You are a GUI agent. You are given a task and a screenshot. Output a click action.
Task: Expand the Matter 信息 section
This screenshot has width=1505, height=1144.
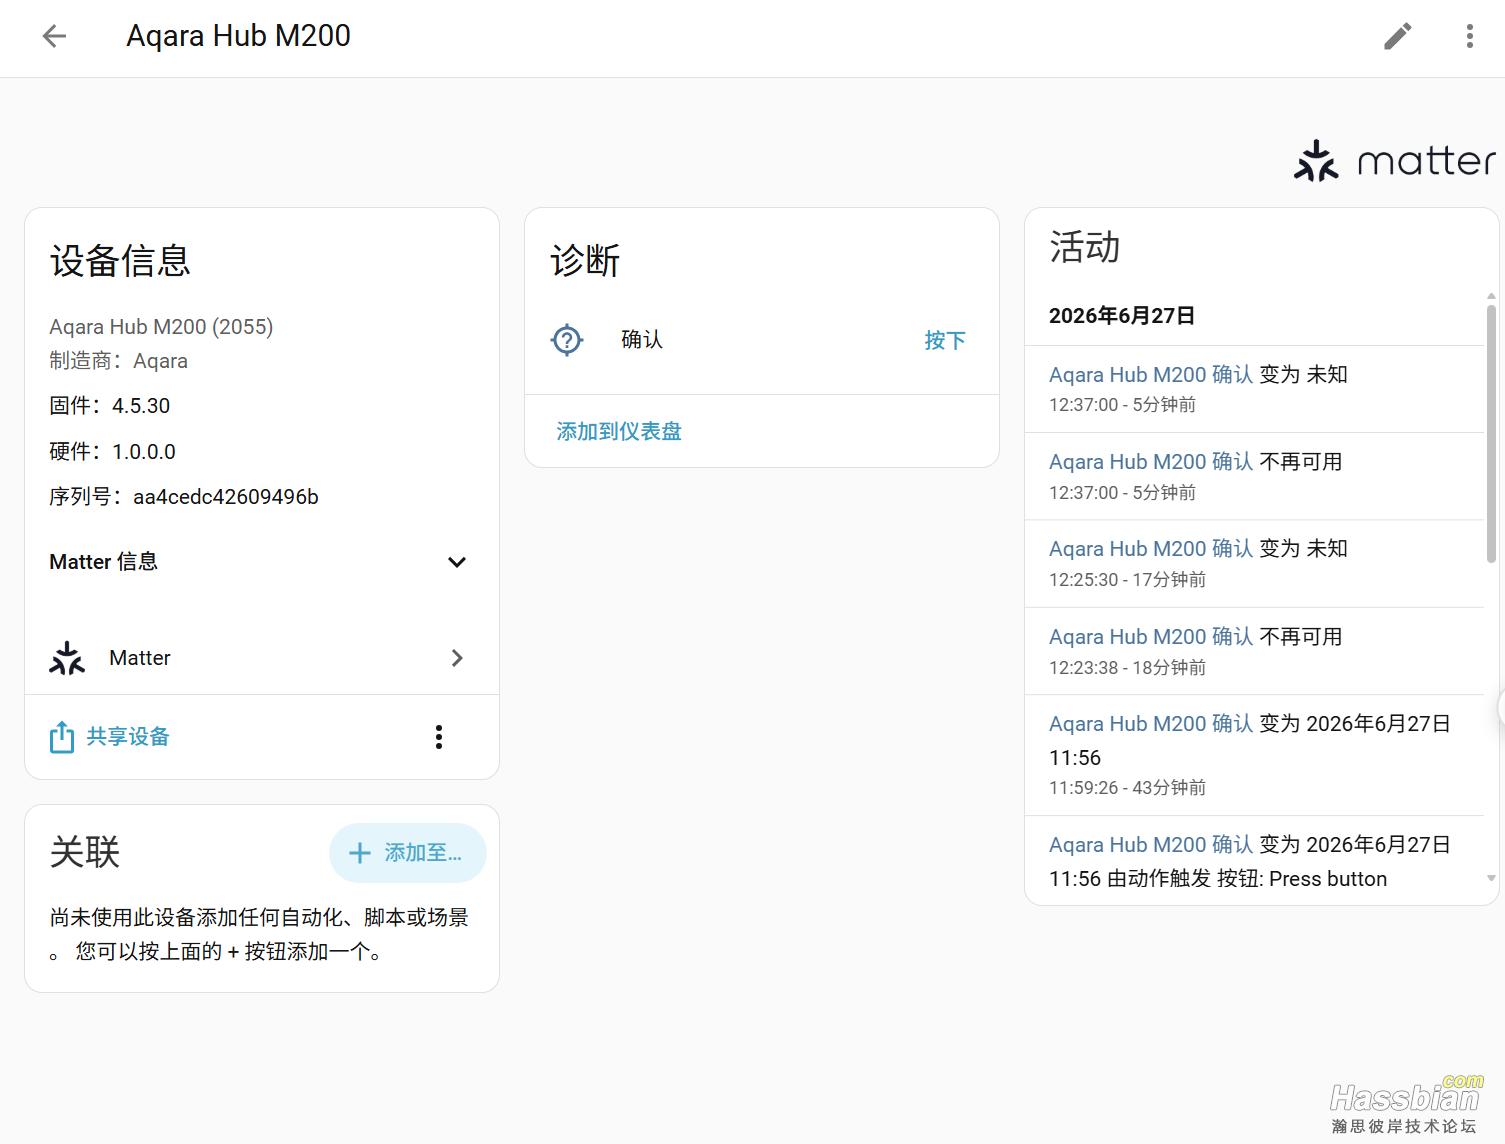click(261, 562)
